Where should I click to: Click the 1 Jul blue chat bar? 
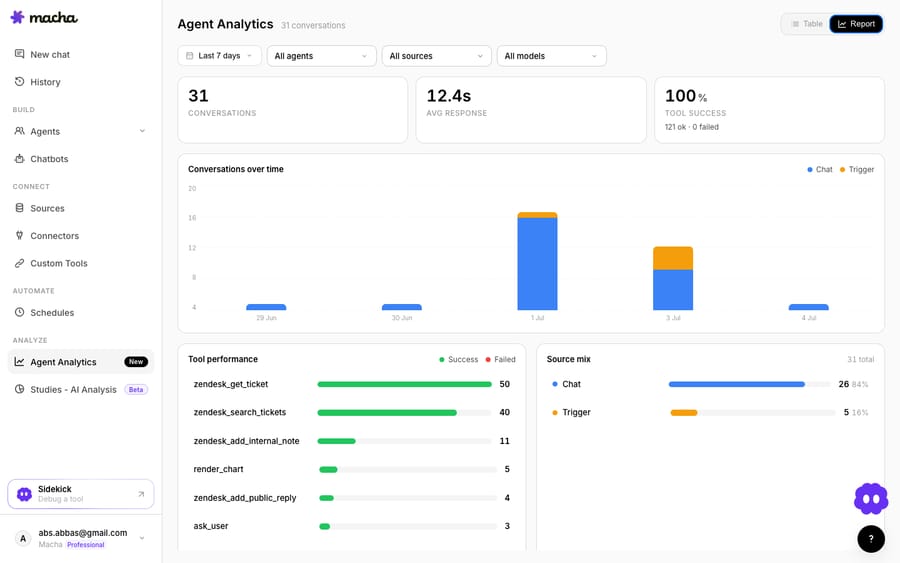537,264
